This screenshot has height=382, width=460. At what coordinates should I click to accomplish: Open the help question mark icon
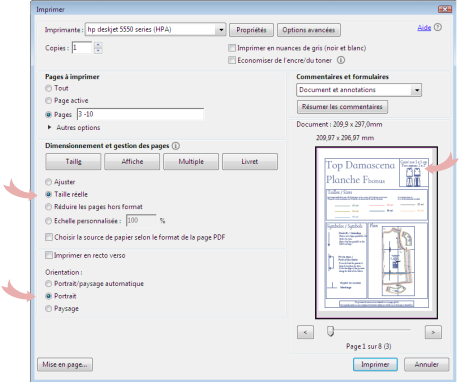pos(438,27)
